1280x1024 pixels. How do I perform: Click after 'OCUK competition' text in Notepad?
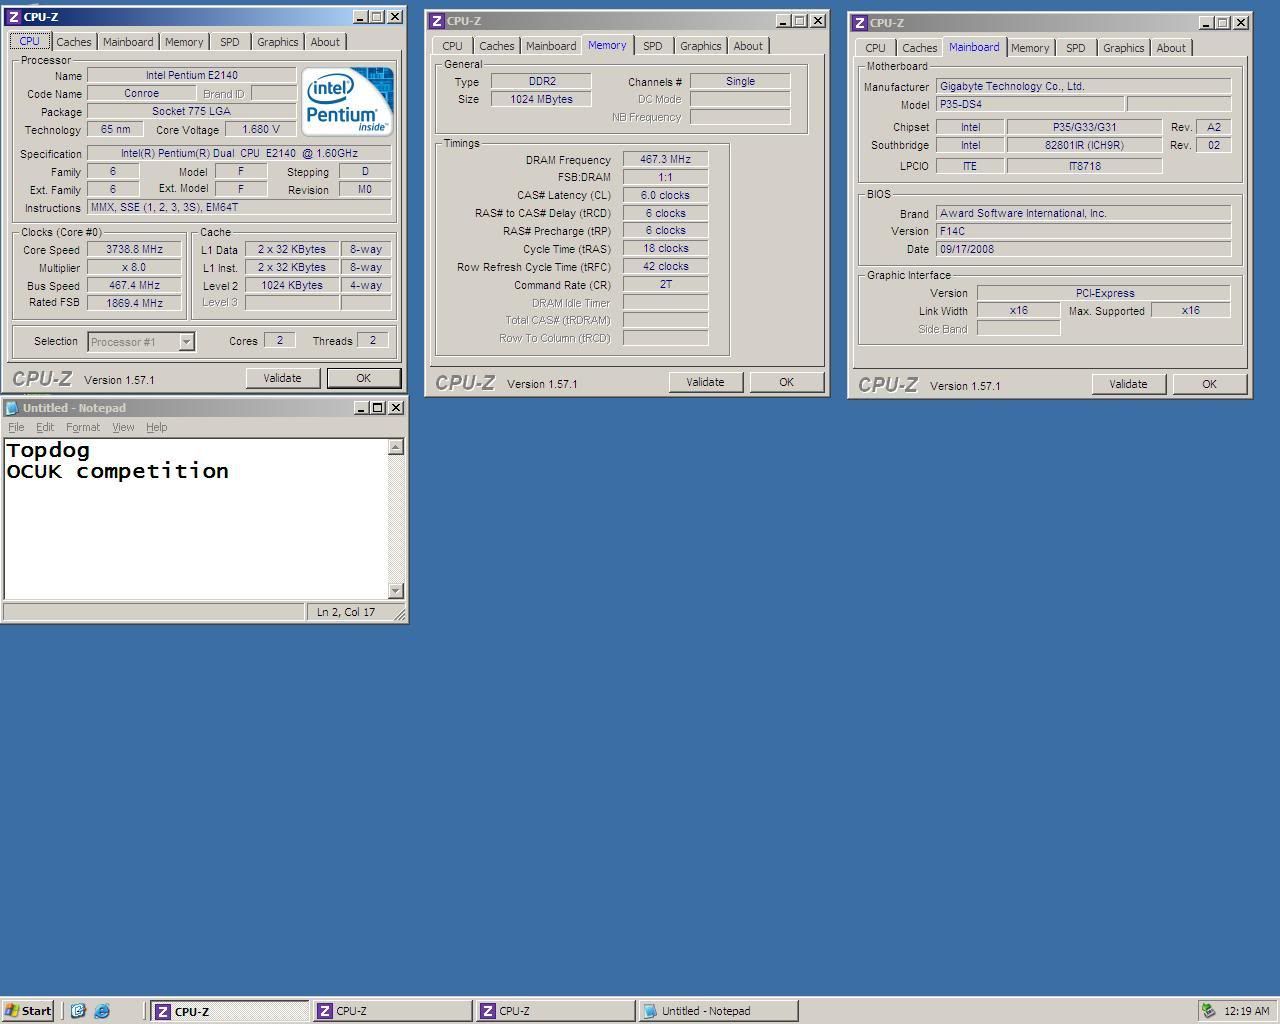point(231,471)
